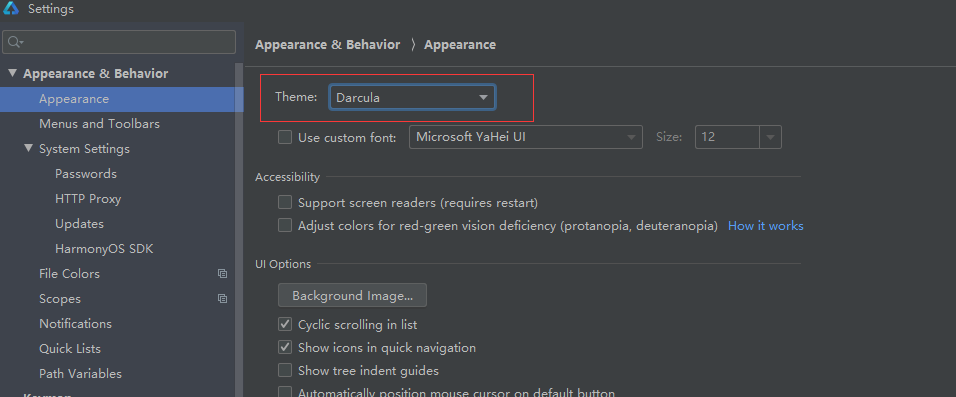Collapse the System Settings tree node
This screenshot has width=956, height=397.
tap(29, 148)
